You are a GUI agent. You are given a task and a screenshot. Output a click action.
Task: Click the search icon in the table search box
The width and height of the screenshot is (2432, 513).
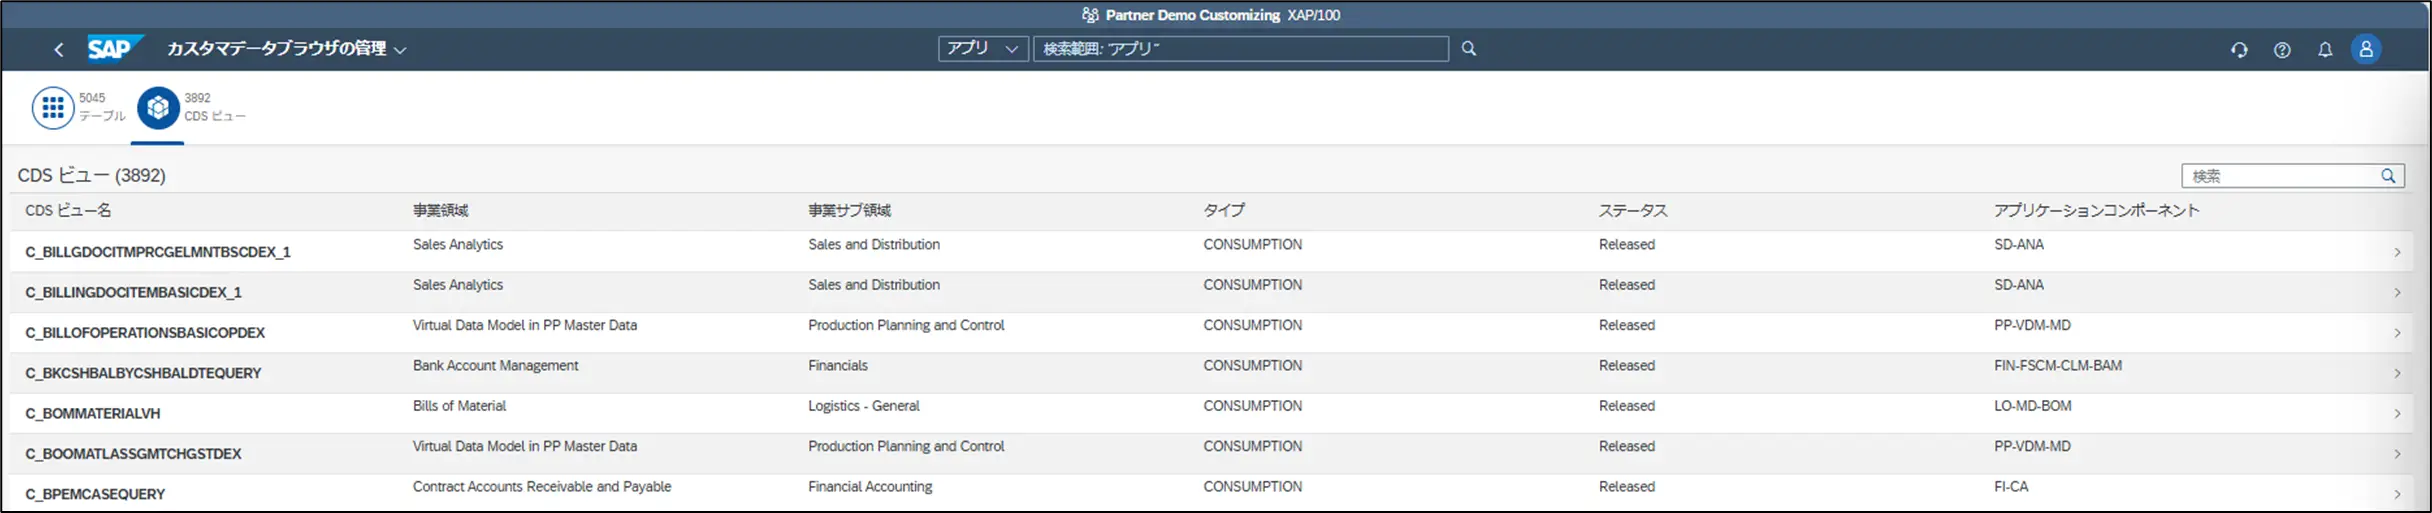[2388, 176]
